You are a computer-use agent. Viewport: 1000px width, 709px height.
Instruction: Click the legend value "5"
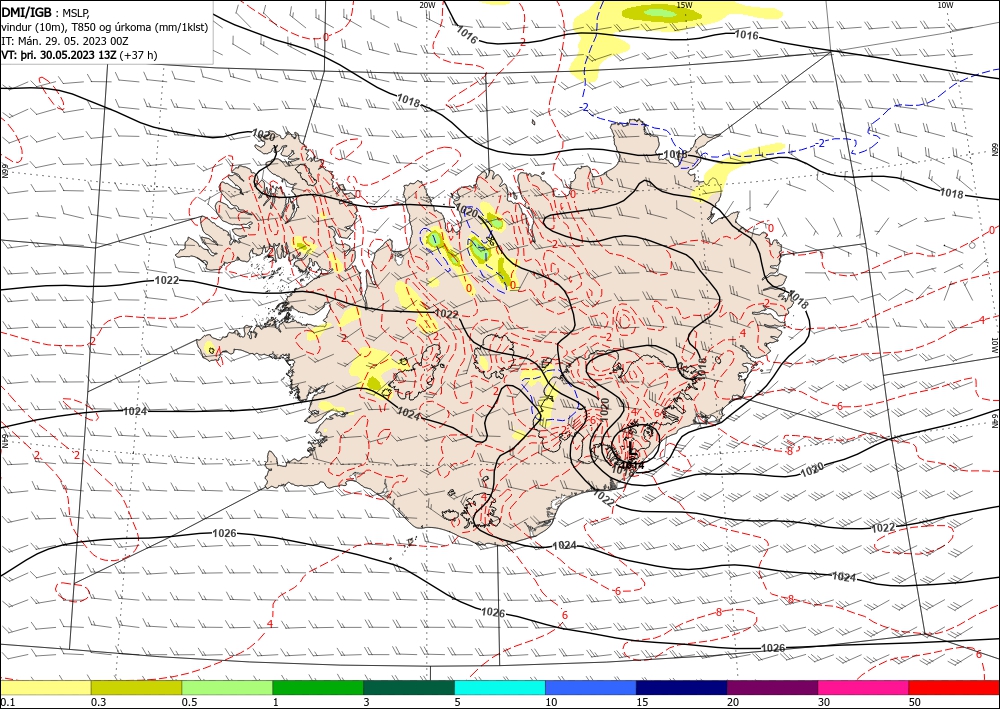(457, 702)
